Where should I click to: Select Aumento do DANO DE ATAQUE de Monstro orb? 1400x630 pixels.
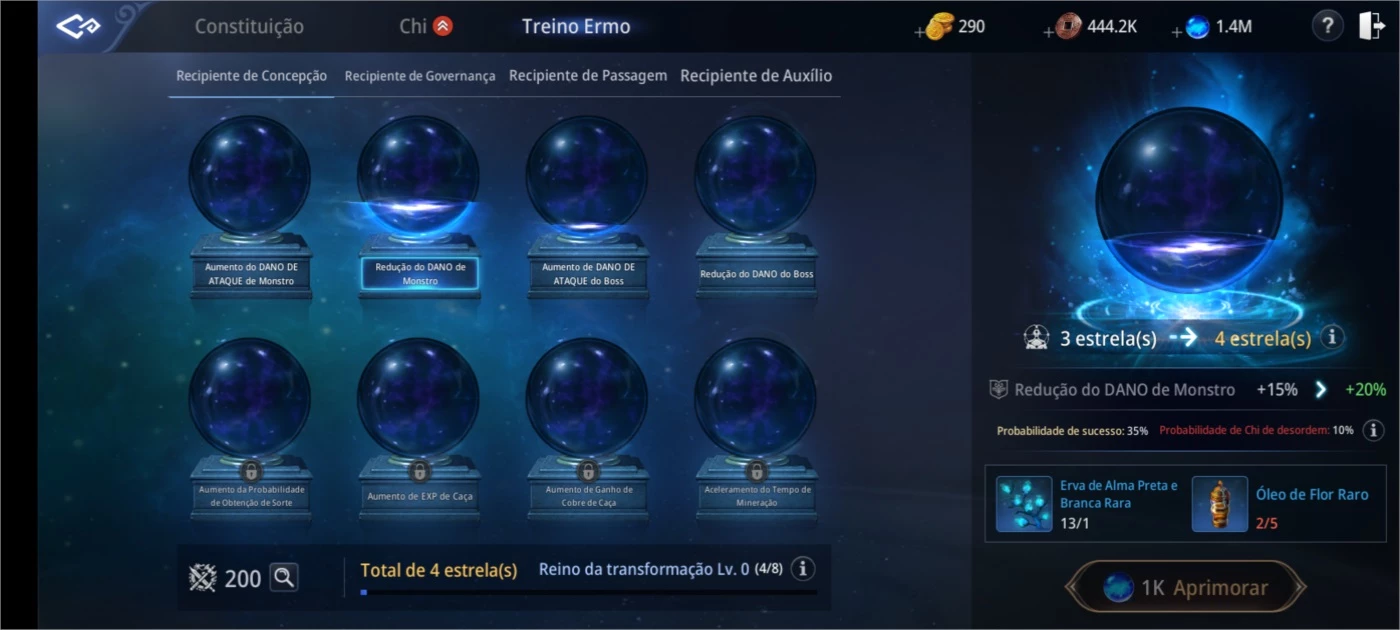click(250, 207)
